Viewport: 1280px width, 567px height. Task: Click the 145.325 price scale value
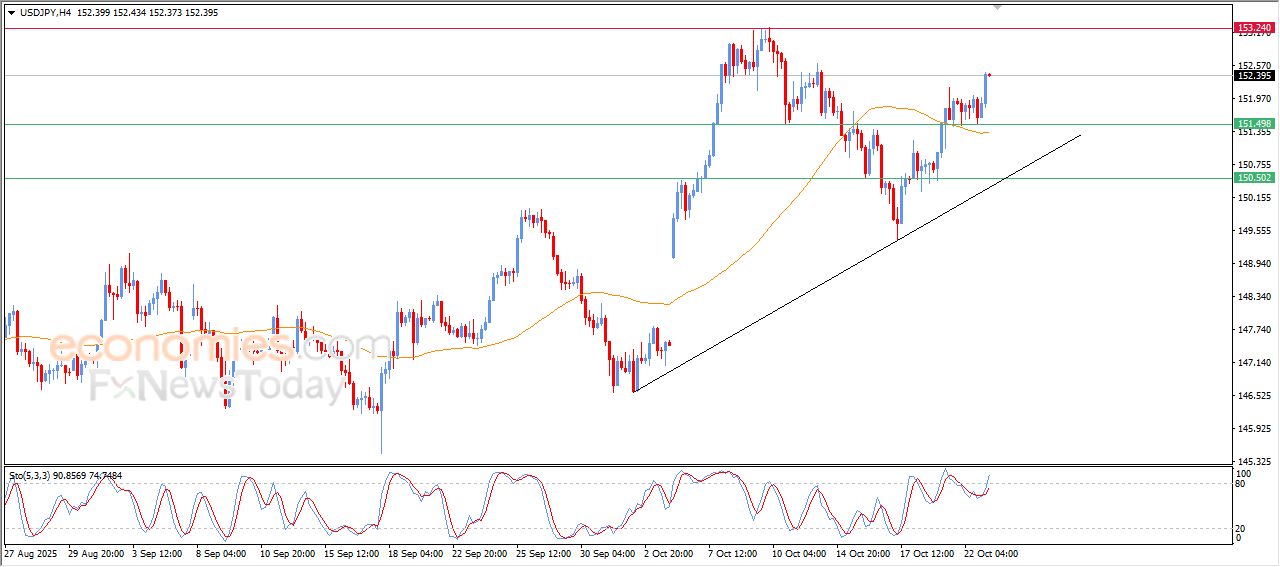pyautogui.click(x=1253, y=461)
